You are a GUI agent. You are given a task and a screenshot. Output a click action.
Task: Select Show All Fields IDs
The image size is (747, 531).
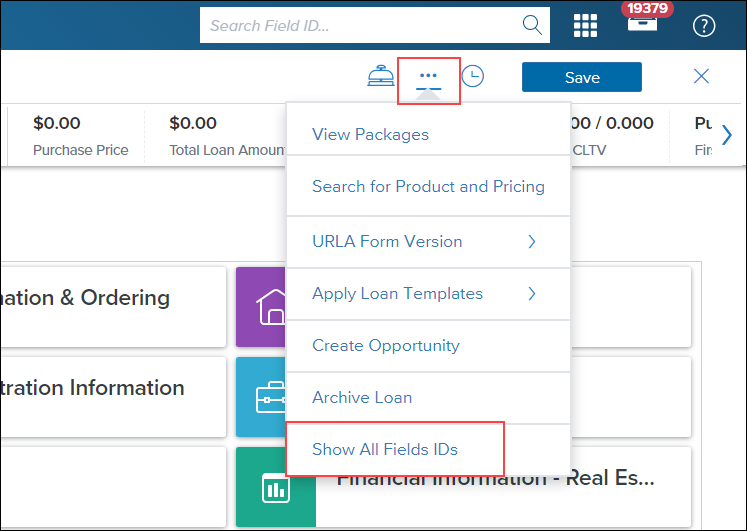pos(428,450)
